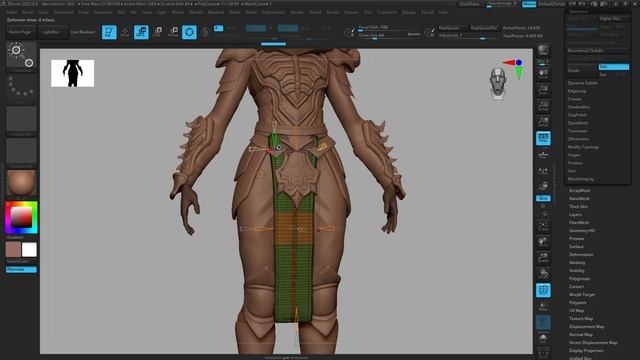Image resolution: width=640 pixels, height=360 pixels.
Task: Click the Frame mesh icon
Action: pyautogui.click(x=543, y=226)
